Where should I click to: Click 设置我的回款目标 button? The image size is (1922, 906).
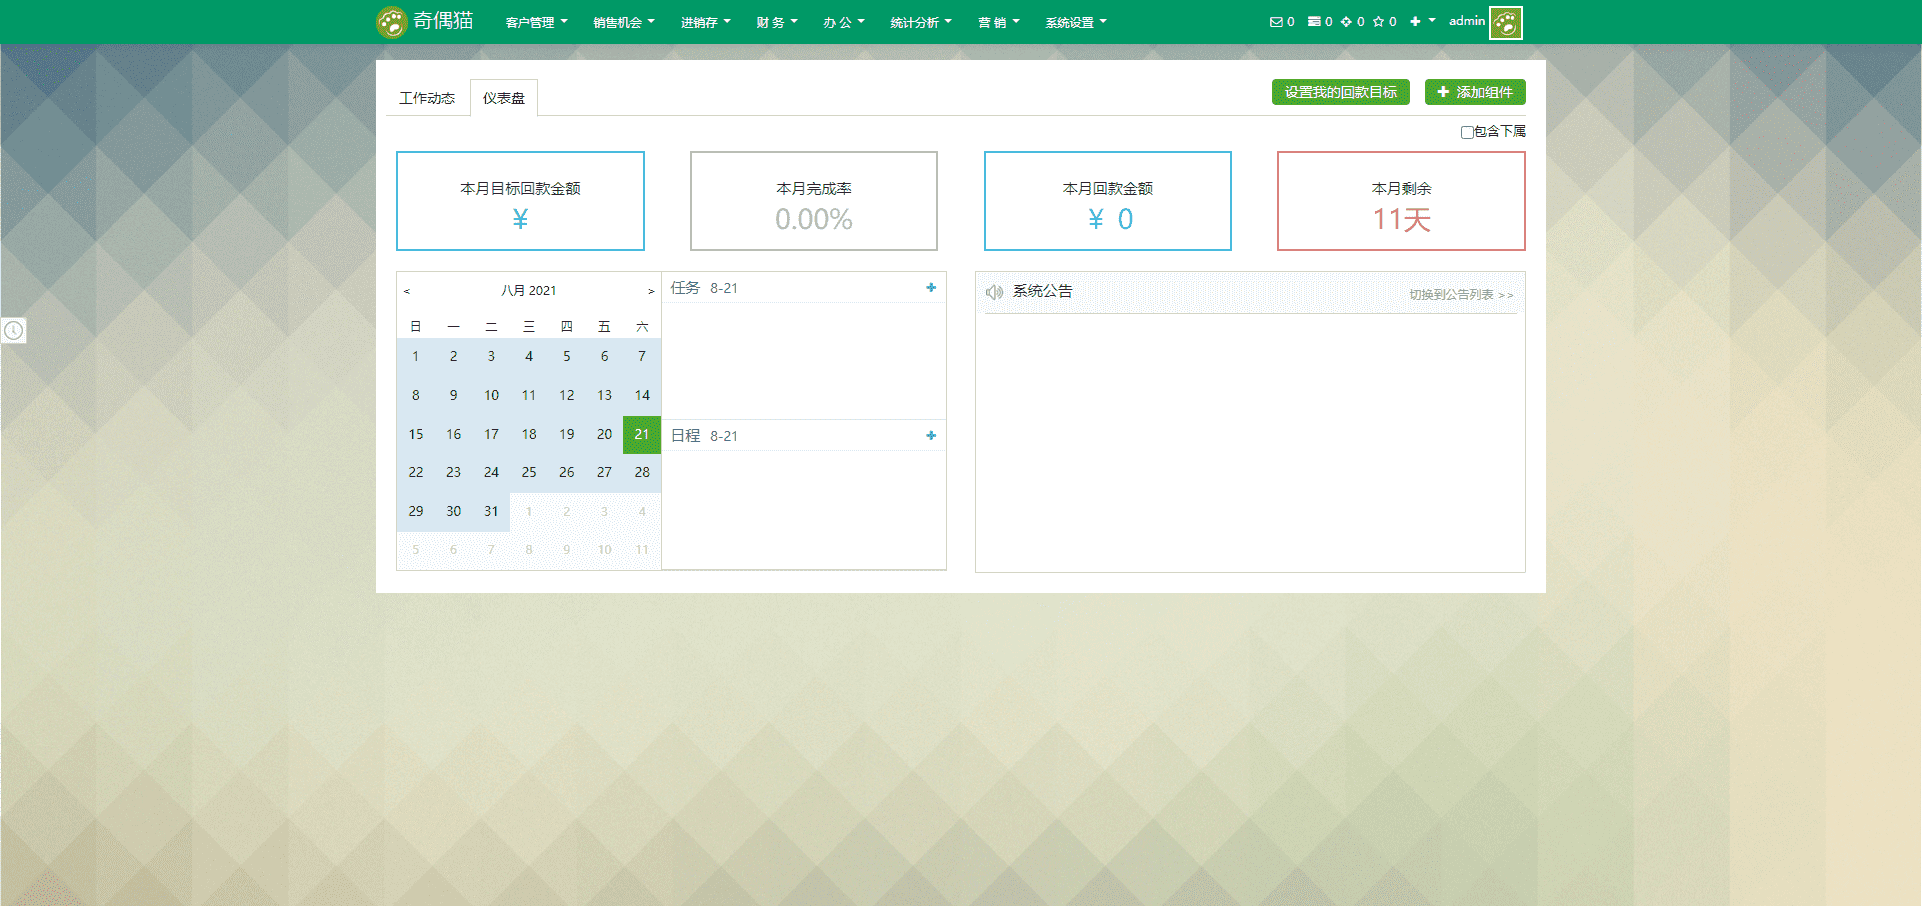[1341, 92]
